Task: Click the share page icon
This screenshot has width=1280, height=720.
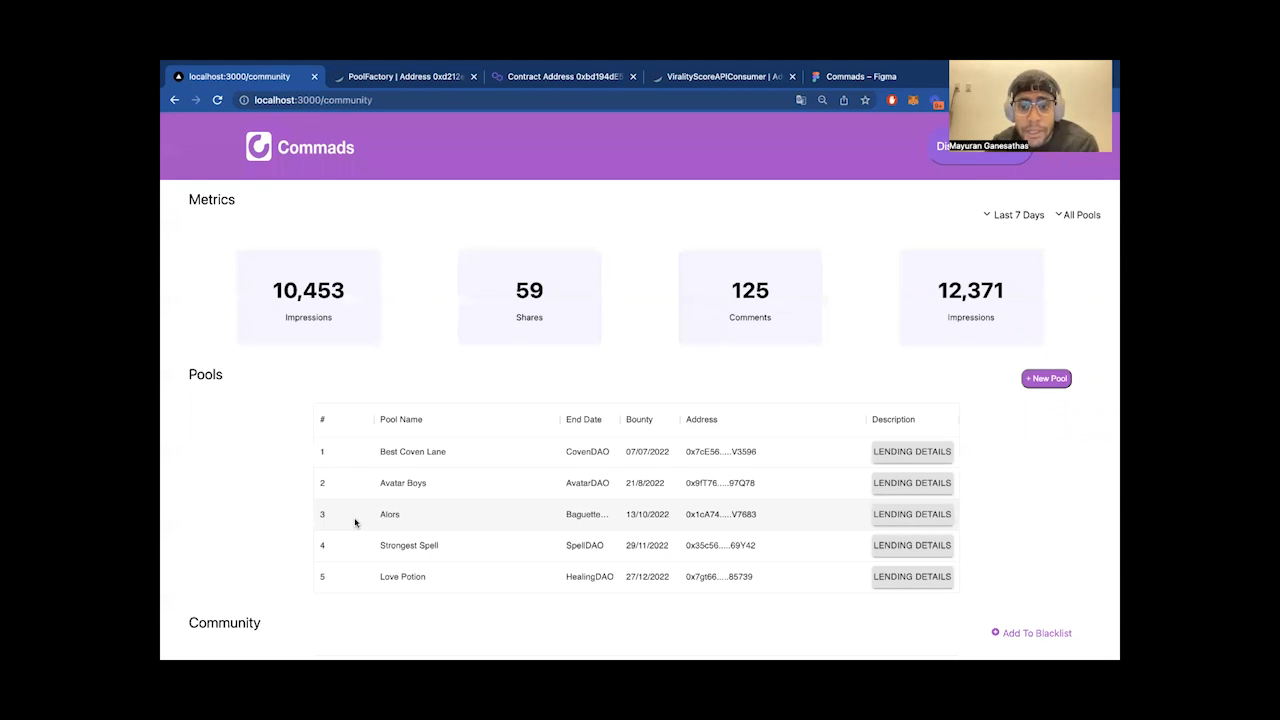Action: [x=844, y=100]
